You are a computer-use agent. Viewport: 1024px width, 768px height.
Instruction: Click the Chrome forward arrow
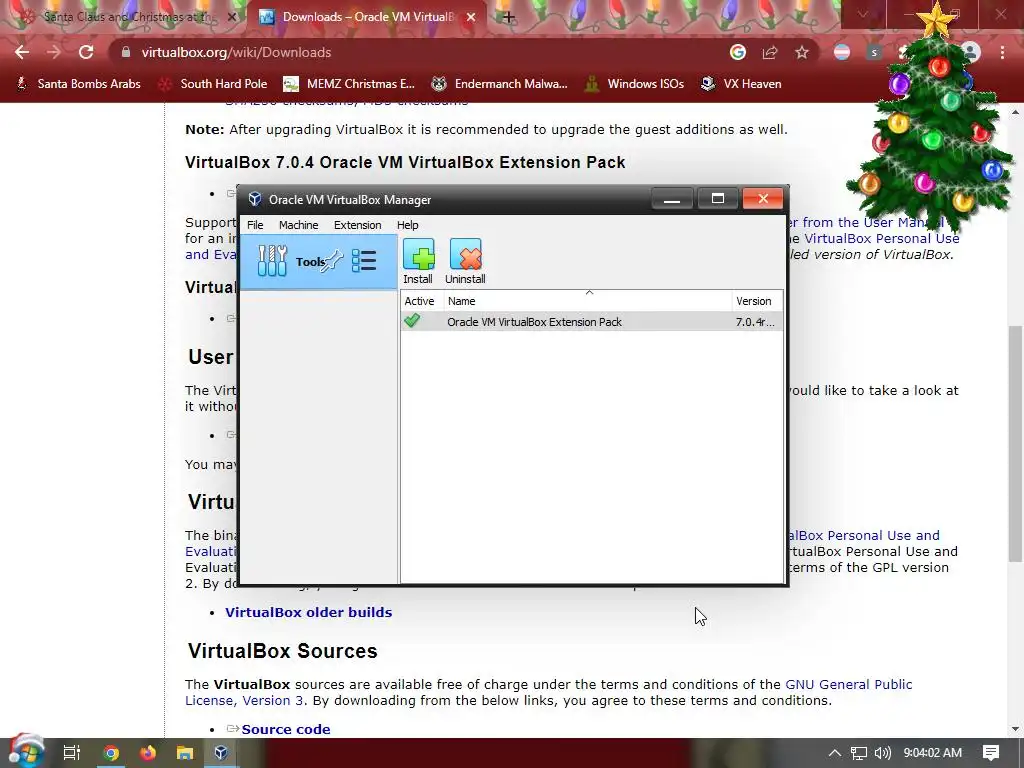[x=54, y=52]
